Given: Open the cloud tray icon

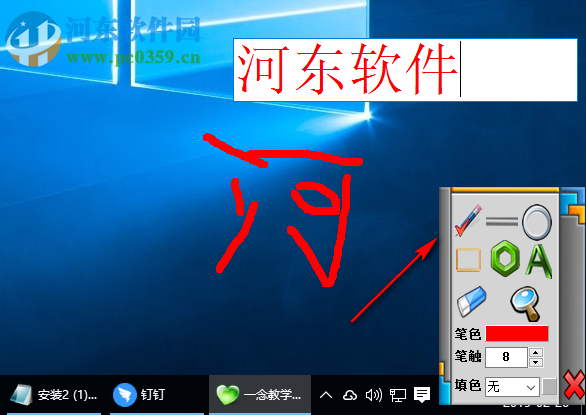Looking at the screenshot, I should pyautogui.click(x=350, y=395).
